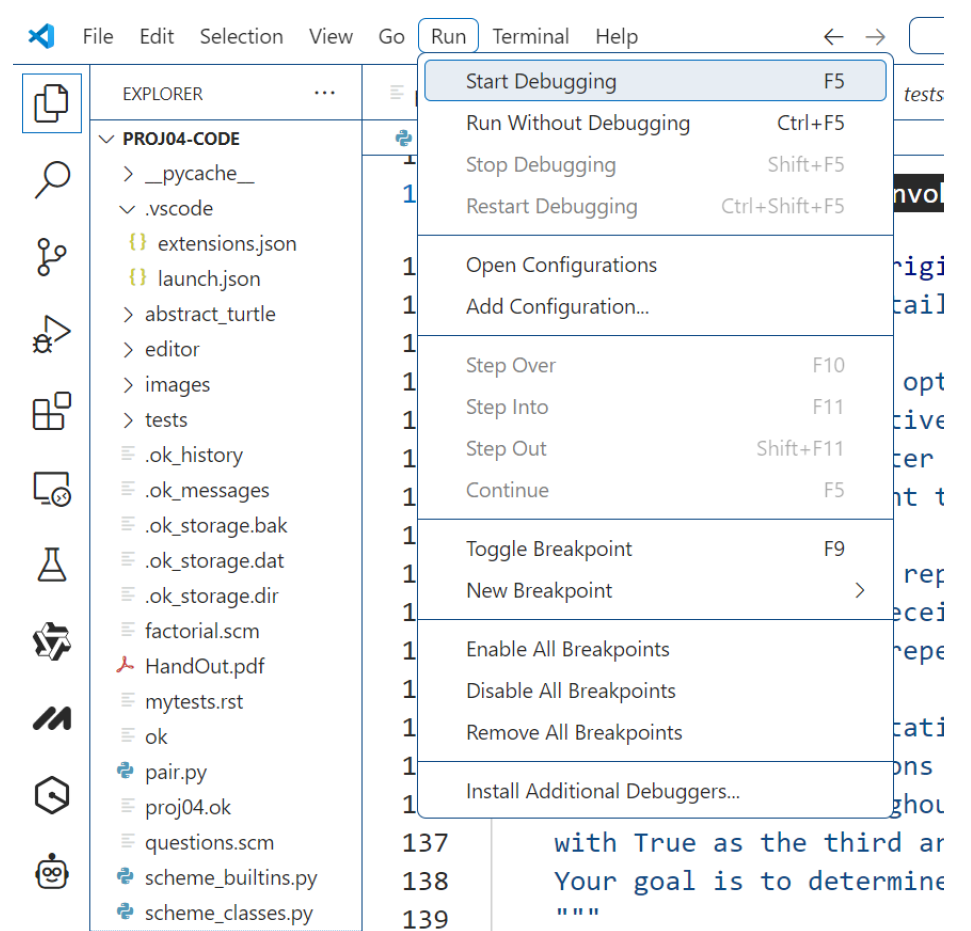The width and height of the screenshot is (971, 931).
Task: Click the robot icon in activity bar
Action: 52,872
